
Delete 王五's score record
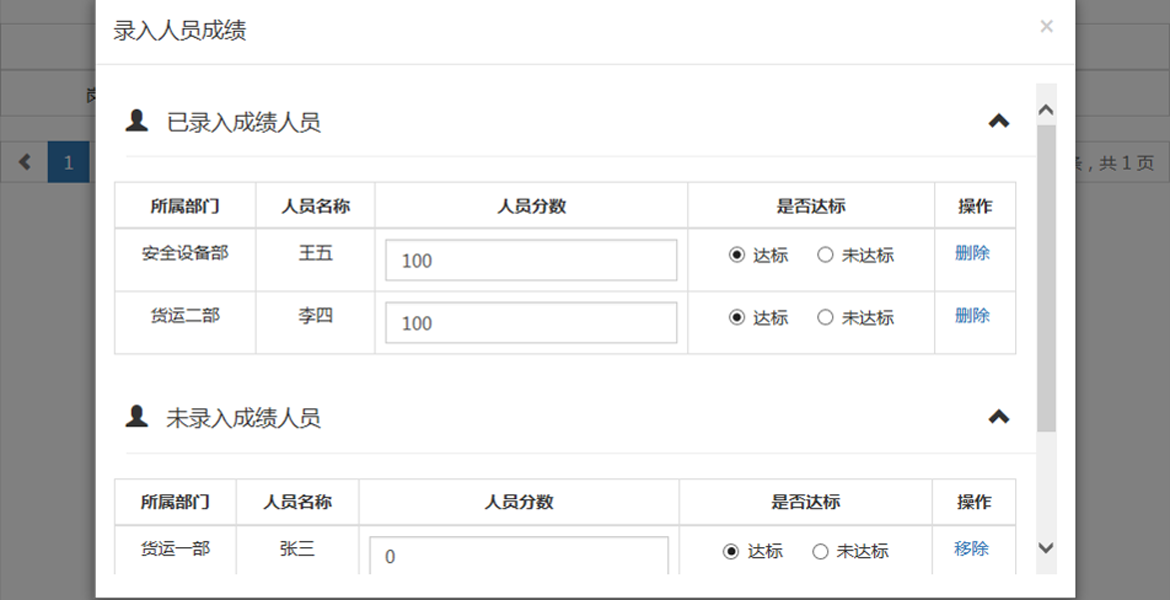(x=972, y=253)
